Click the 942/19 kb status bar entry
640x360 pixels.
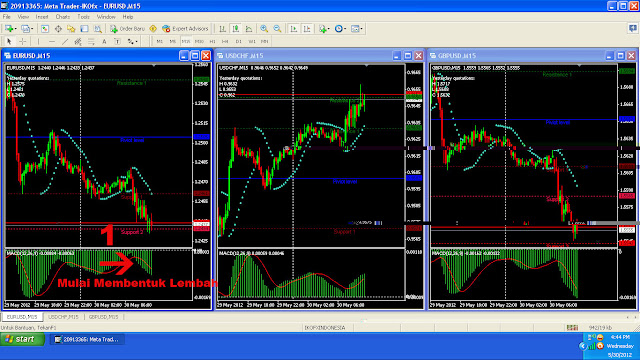coord(600,327)
